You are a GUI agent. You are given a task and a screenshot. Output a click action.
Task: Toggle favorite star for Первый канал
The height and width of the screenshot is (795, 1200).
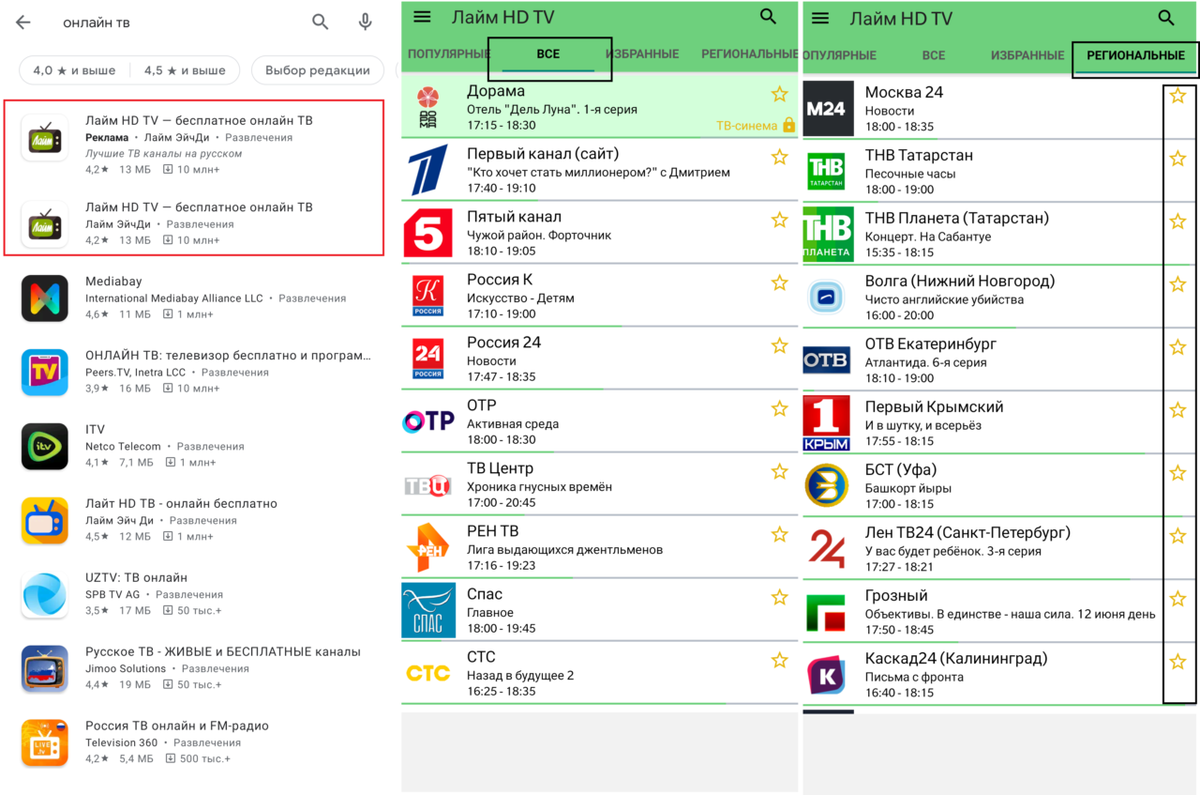pos(780,157)
